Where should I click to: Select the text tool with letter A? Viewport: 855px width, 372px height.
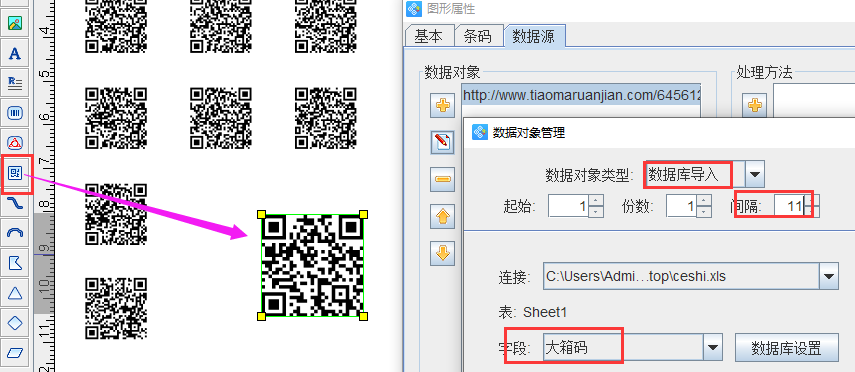pyautogui.click(x=15, y=53)
